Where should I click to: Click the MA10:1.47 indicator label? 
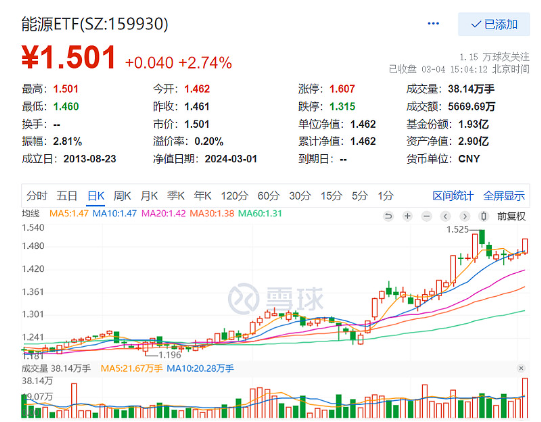click(115, 214)
